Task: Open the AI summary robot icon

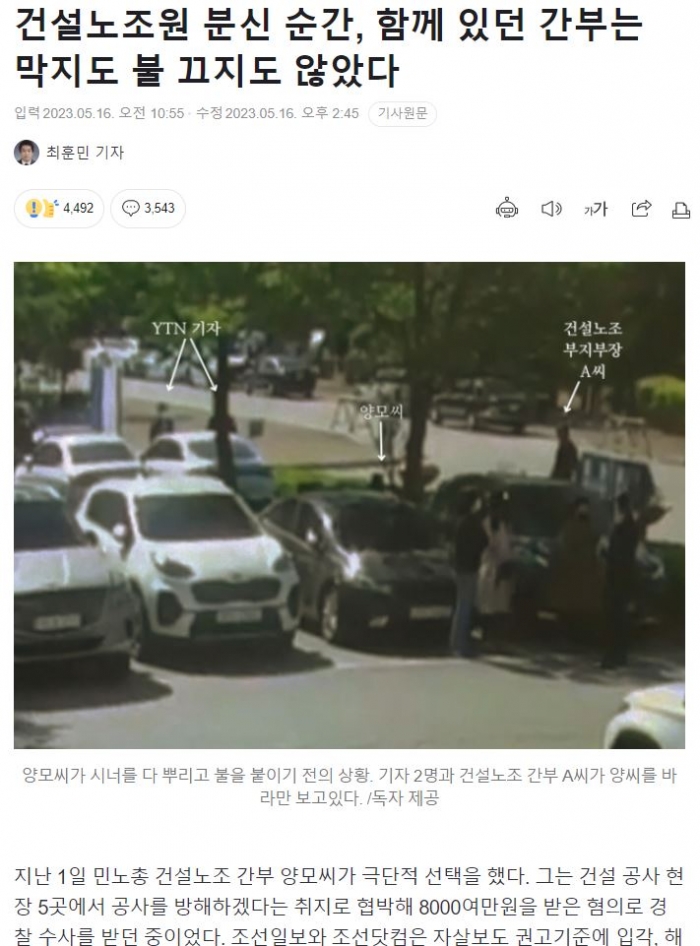Action: (507, 208)
